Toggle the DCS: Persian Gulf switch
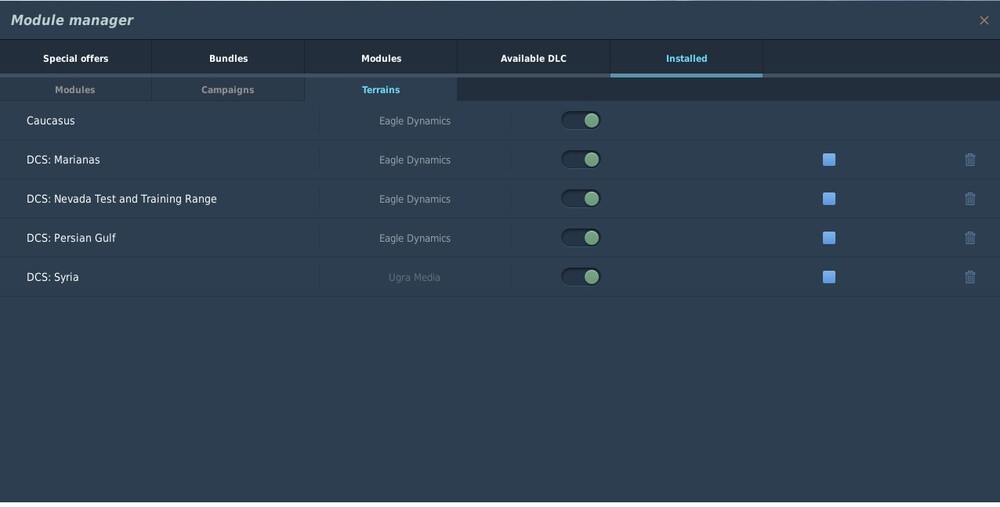 click(581, 238)
